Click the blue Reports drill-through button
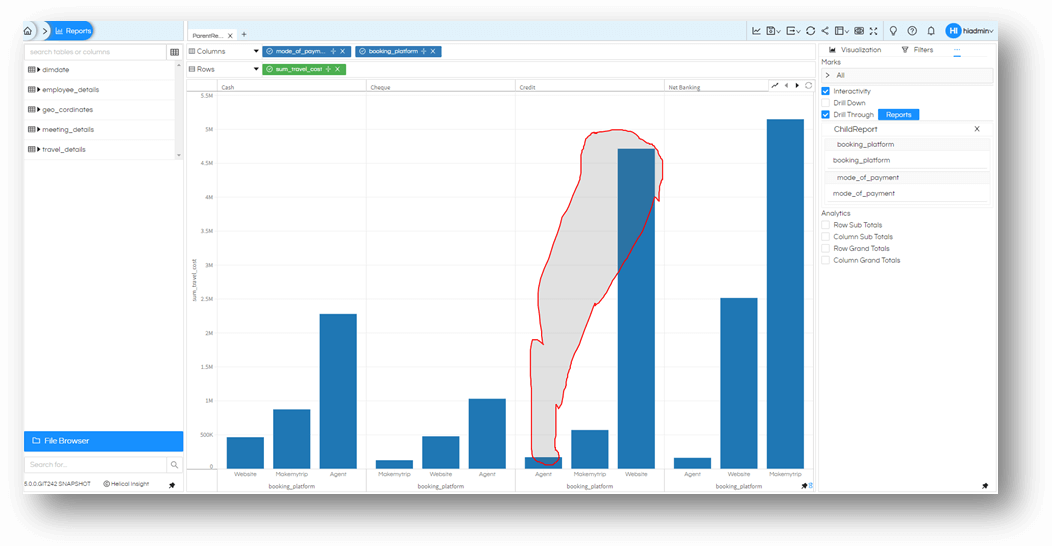 (x=898, y=115)
